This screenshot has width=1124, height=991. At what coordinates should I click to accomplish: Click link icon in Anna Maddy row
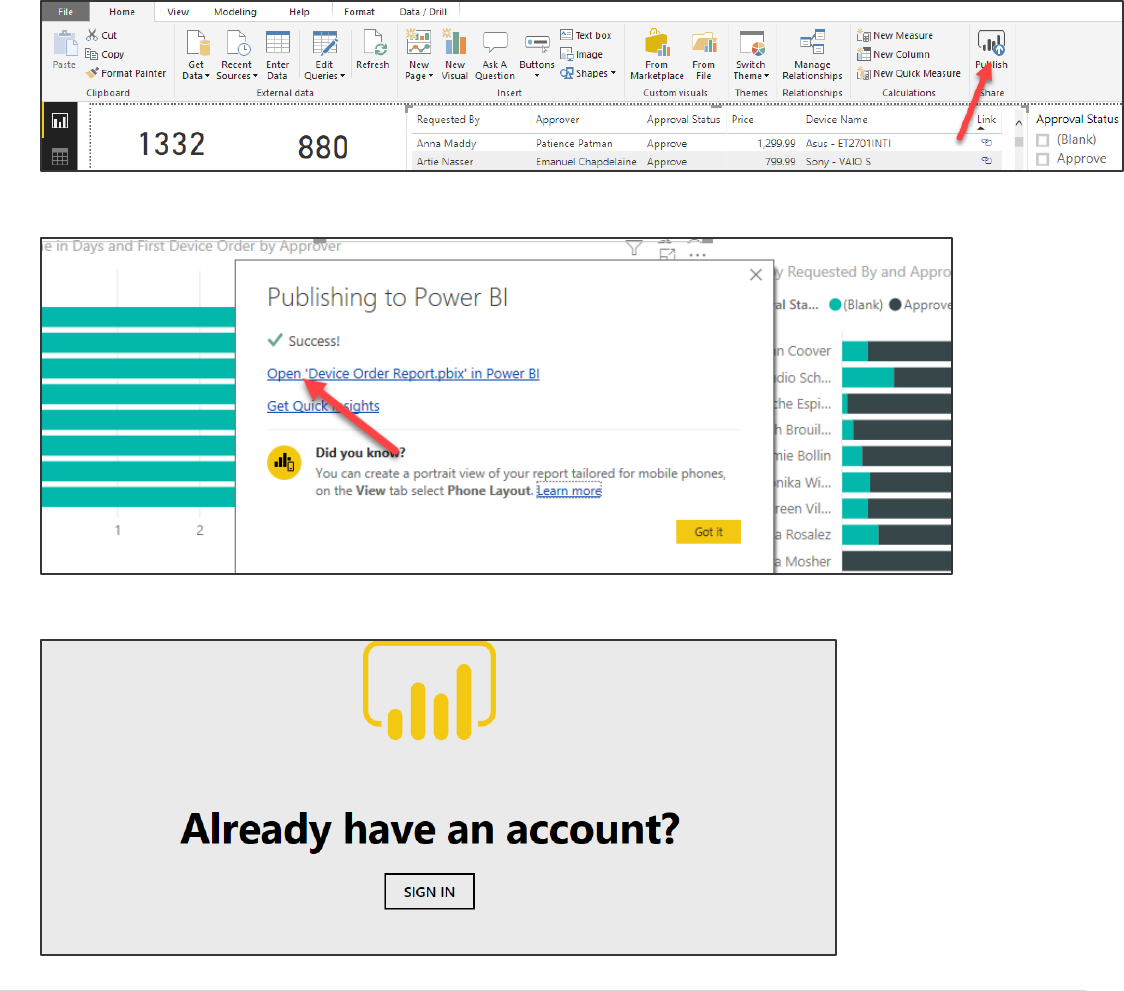point(986,143)
